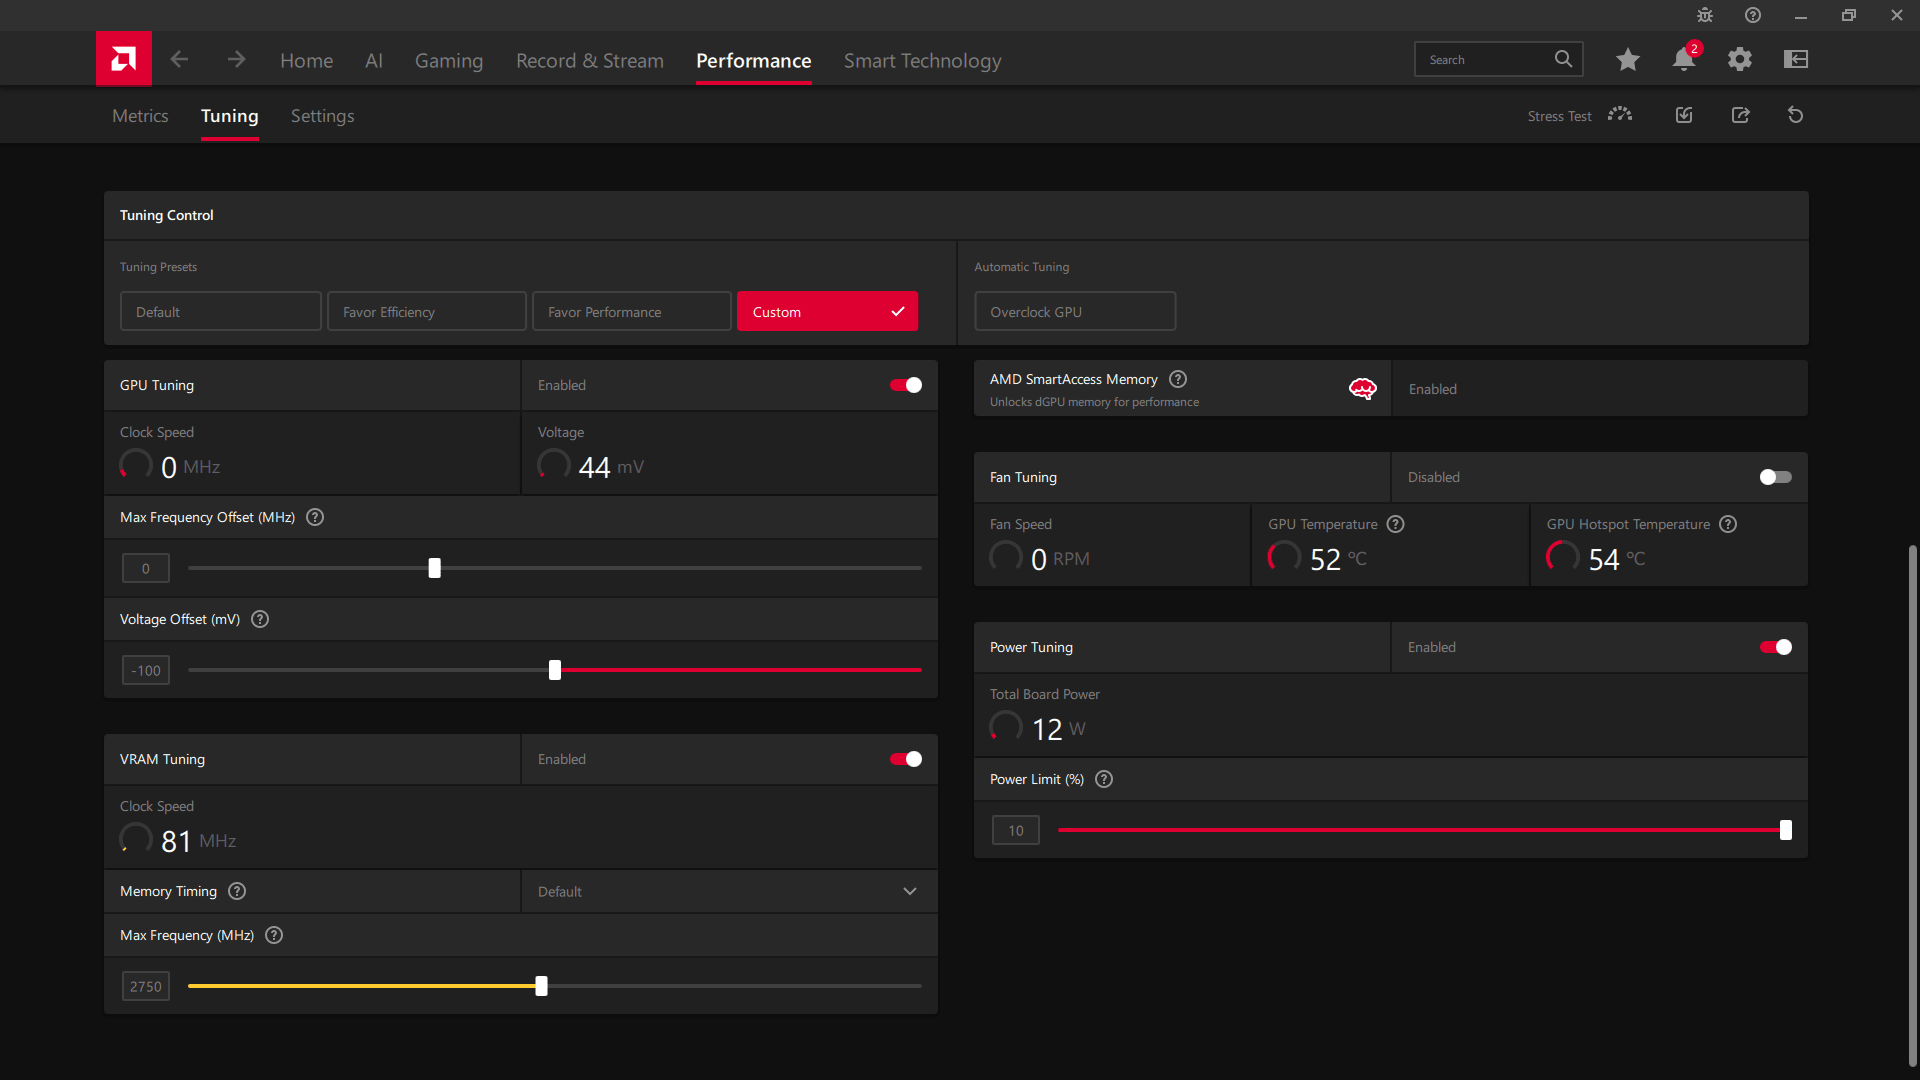1920x1080 pixels.
Task: Click the VRAM Max Frequency slider handle
Action: click(x=541, y=986)
